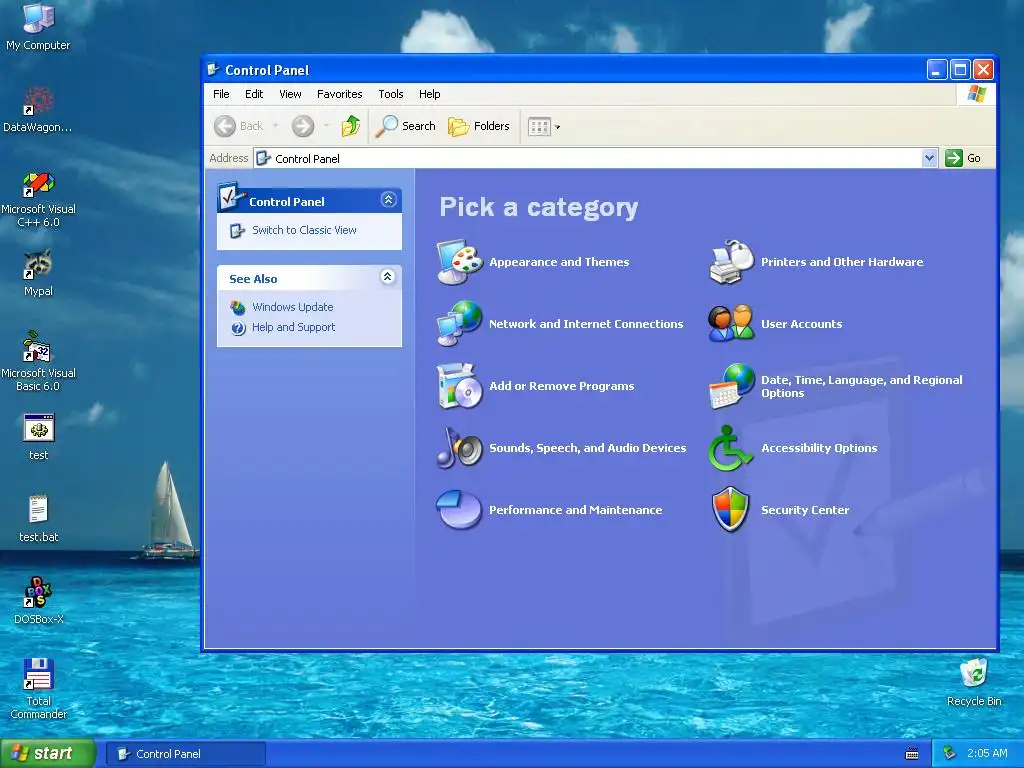1024x768 pixels.
Task: Click the Appearance and Themes text link
Action: click(559, 262)
